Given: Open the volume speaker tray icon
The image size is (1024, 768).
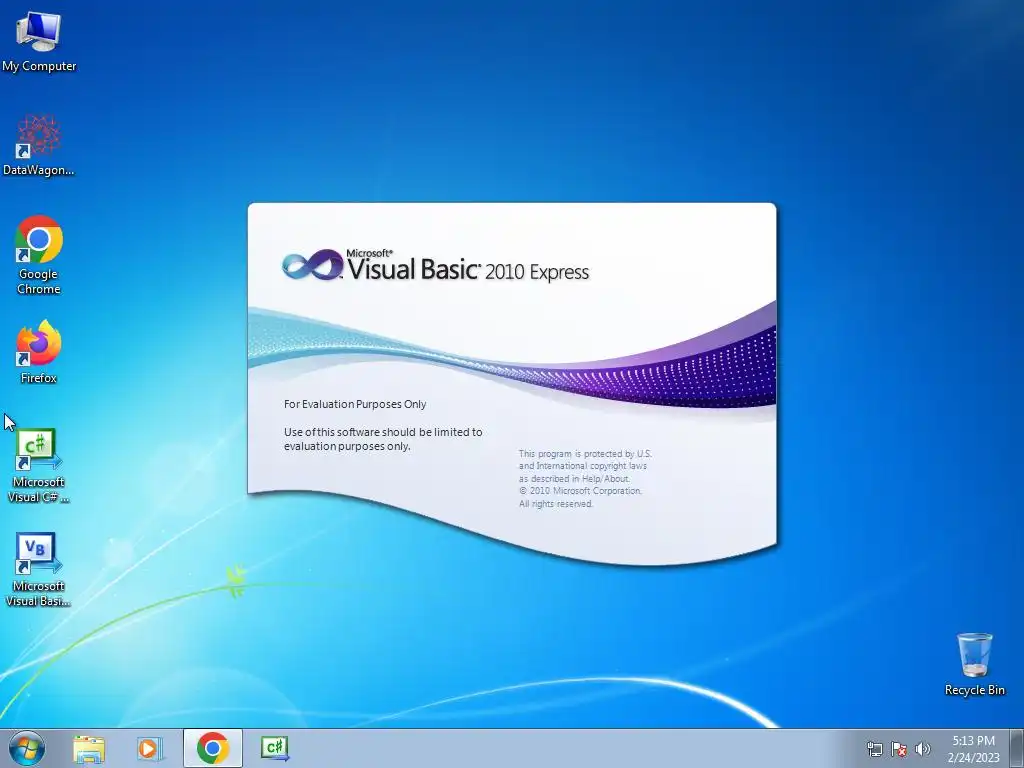Looking at the screenshot, I should (922, 749).
